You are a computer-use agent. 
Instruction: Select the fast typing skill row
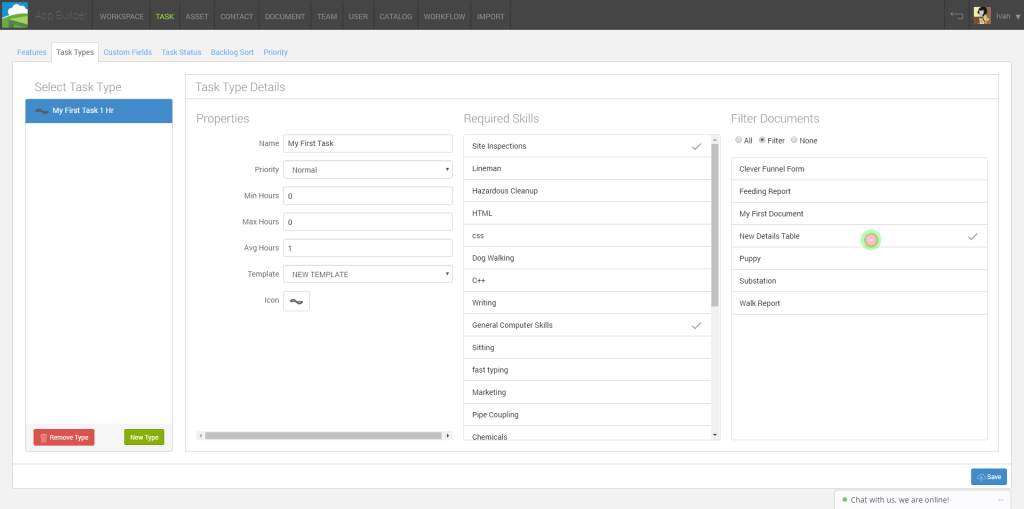588,370
